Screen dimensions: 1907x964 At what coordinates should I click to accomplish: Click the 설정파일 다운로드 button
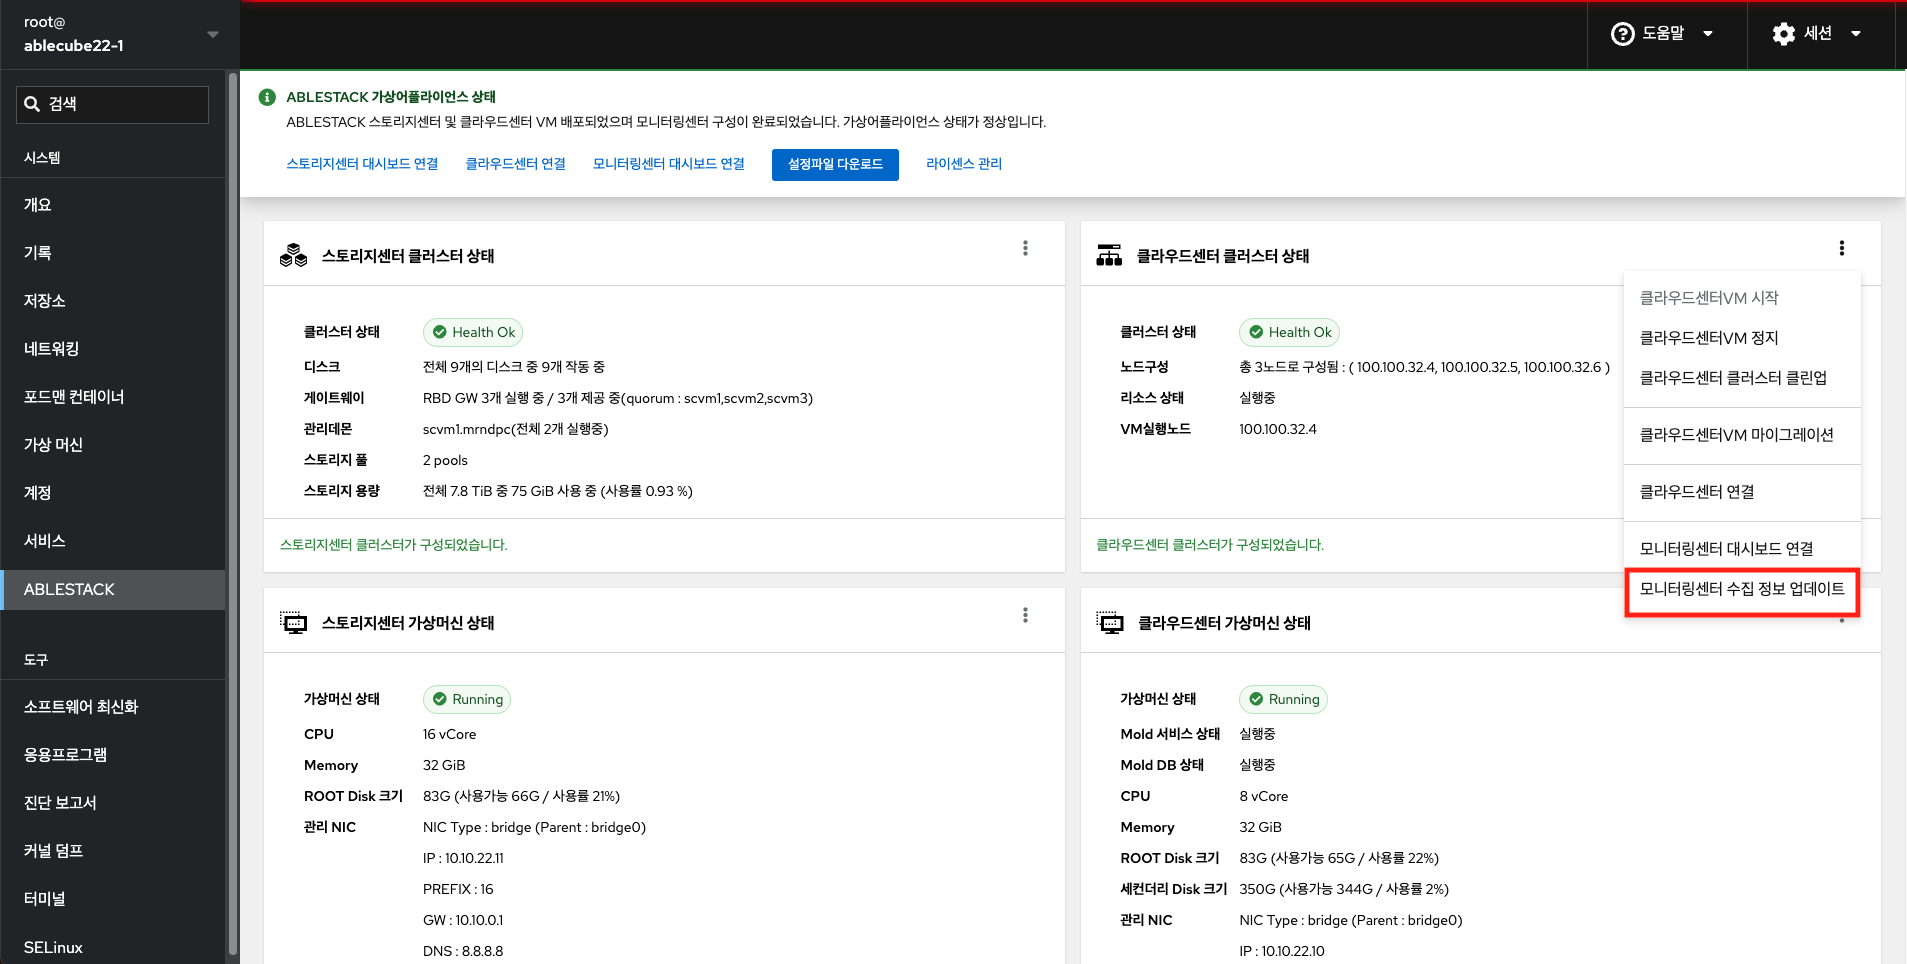point(835,164)
